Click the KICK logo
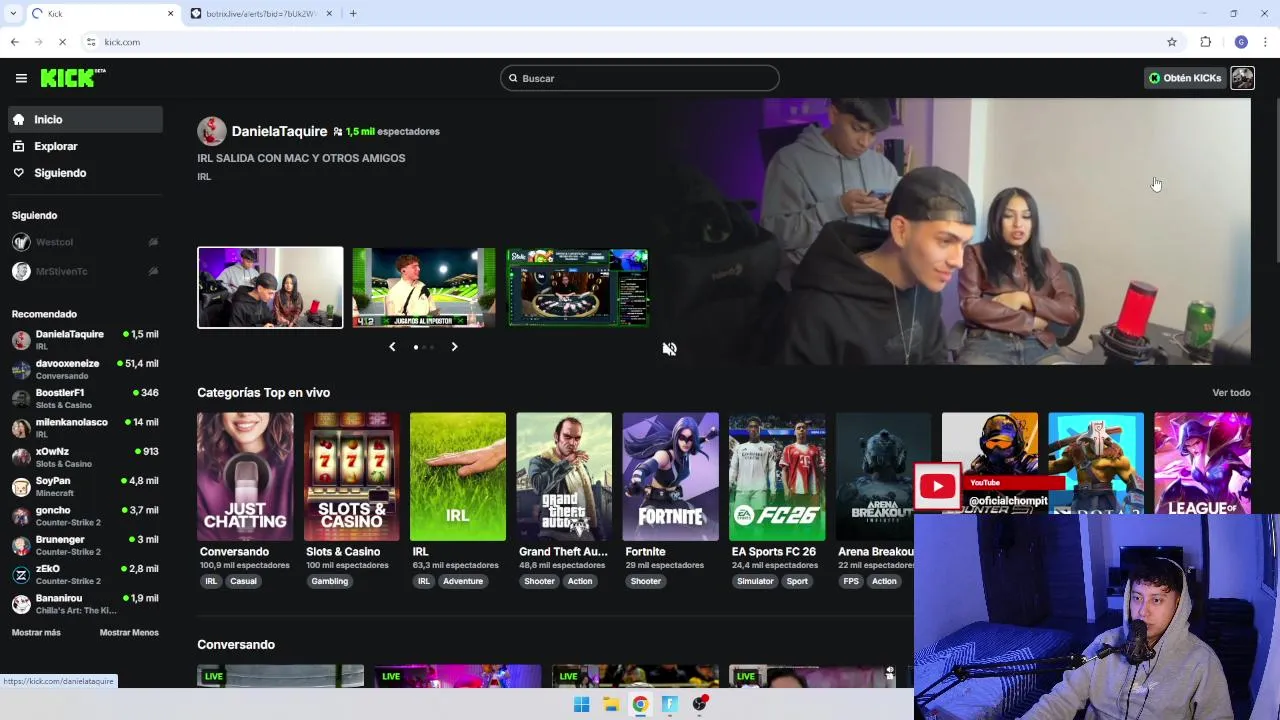Screen dimensions: 1280x720 click(73, 78)
